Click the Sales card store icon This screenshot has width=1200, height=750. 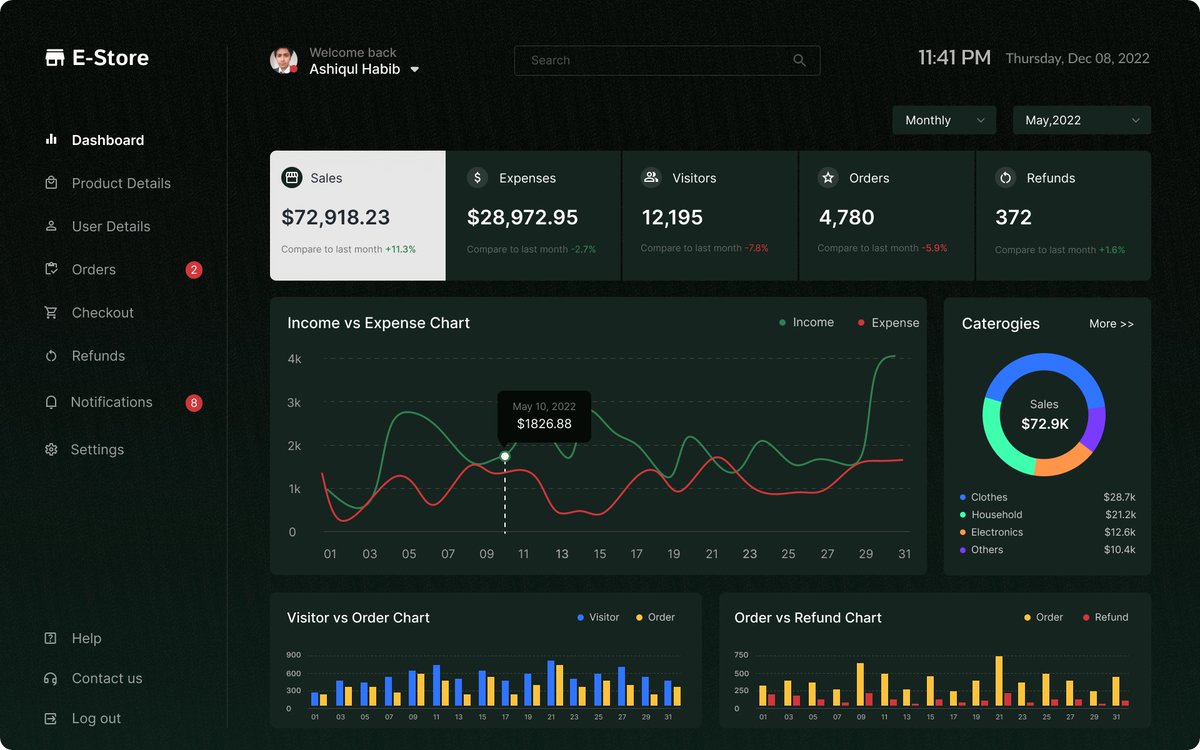coord(292,178)
